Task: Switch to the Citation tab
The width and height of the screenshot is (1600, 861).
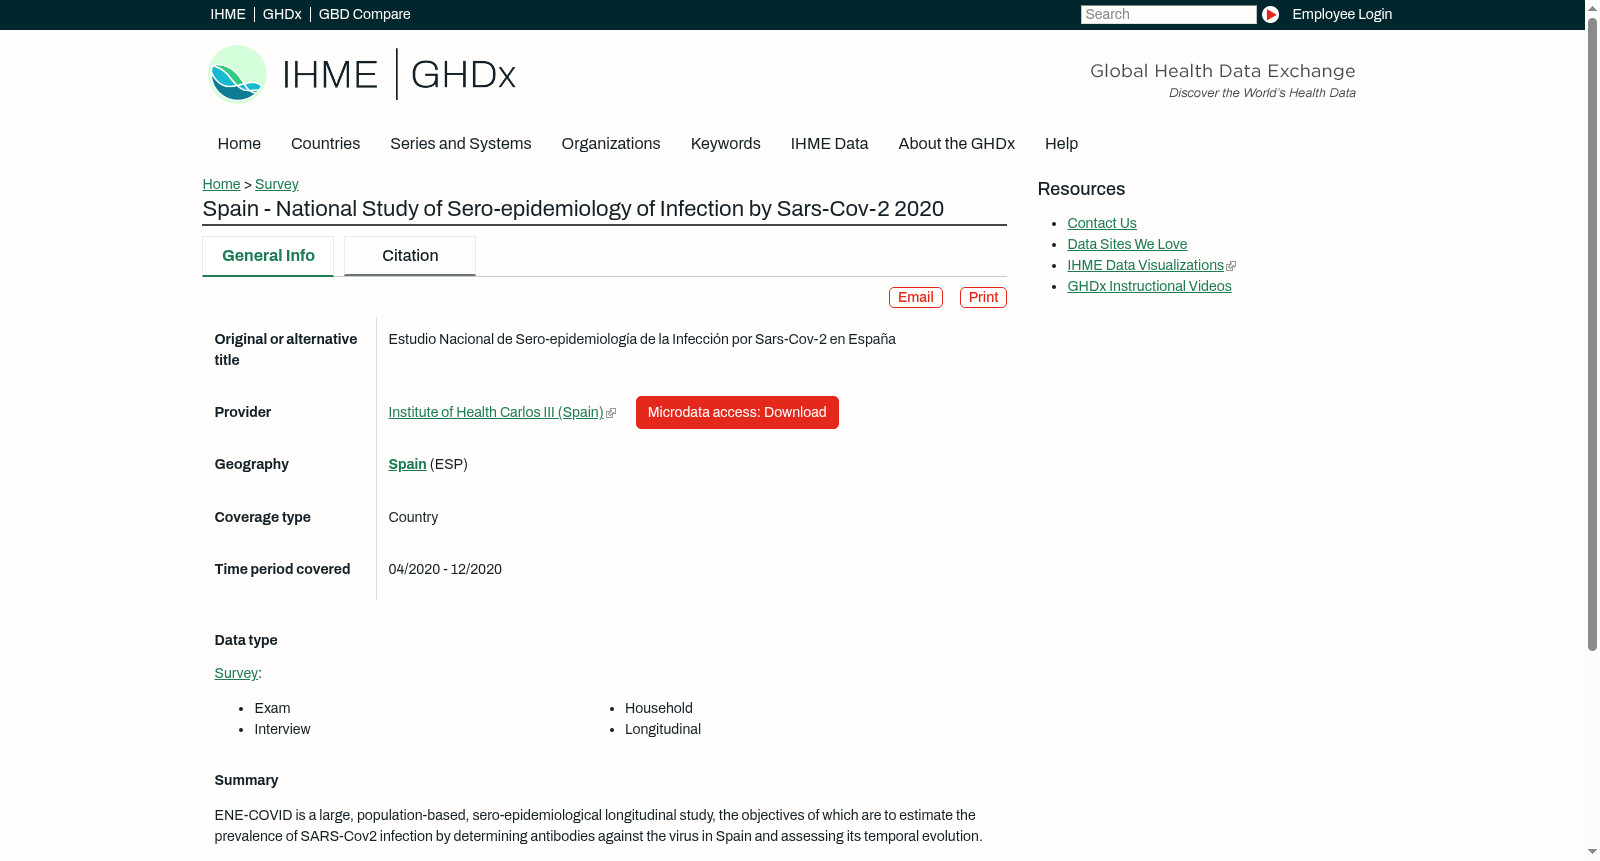Action: pos(410,256)
